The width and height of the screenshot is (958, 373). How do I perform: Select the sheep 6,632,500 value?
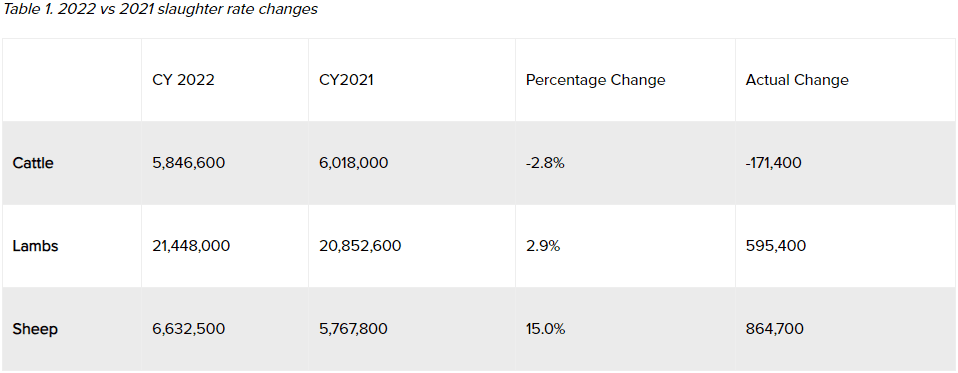coord(188,329)
